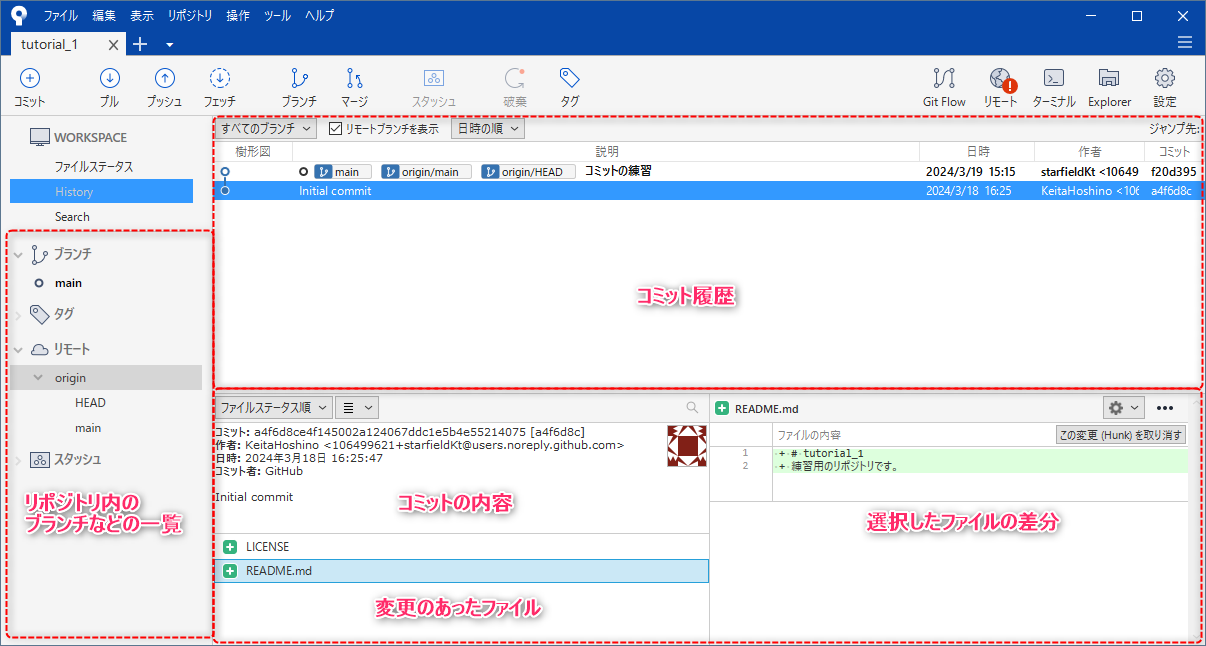Toggle the リモートブランチを表示 checkbox
This screenshot has width=1206, height=646.
click(x=336, y=129)
